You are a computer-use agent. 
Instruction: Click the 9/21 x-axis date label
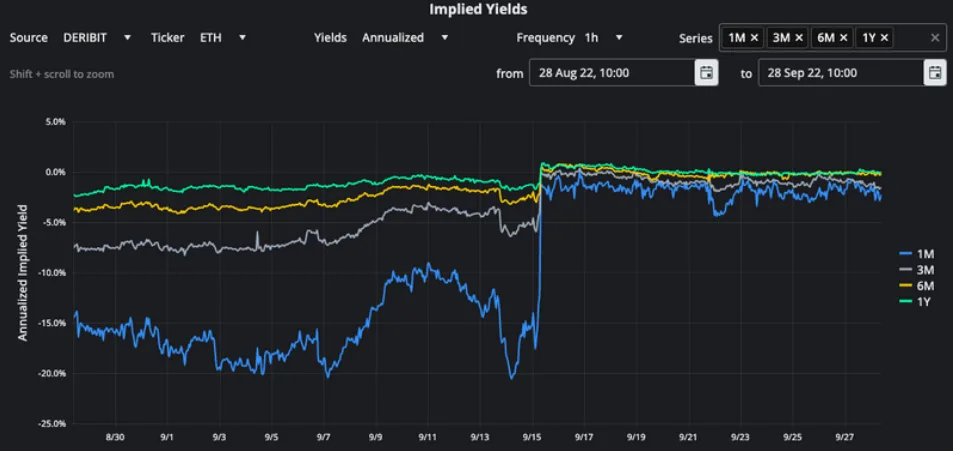(689, 436)
